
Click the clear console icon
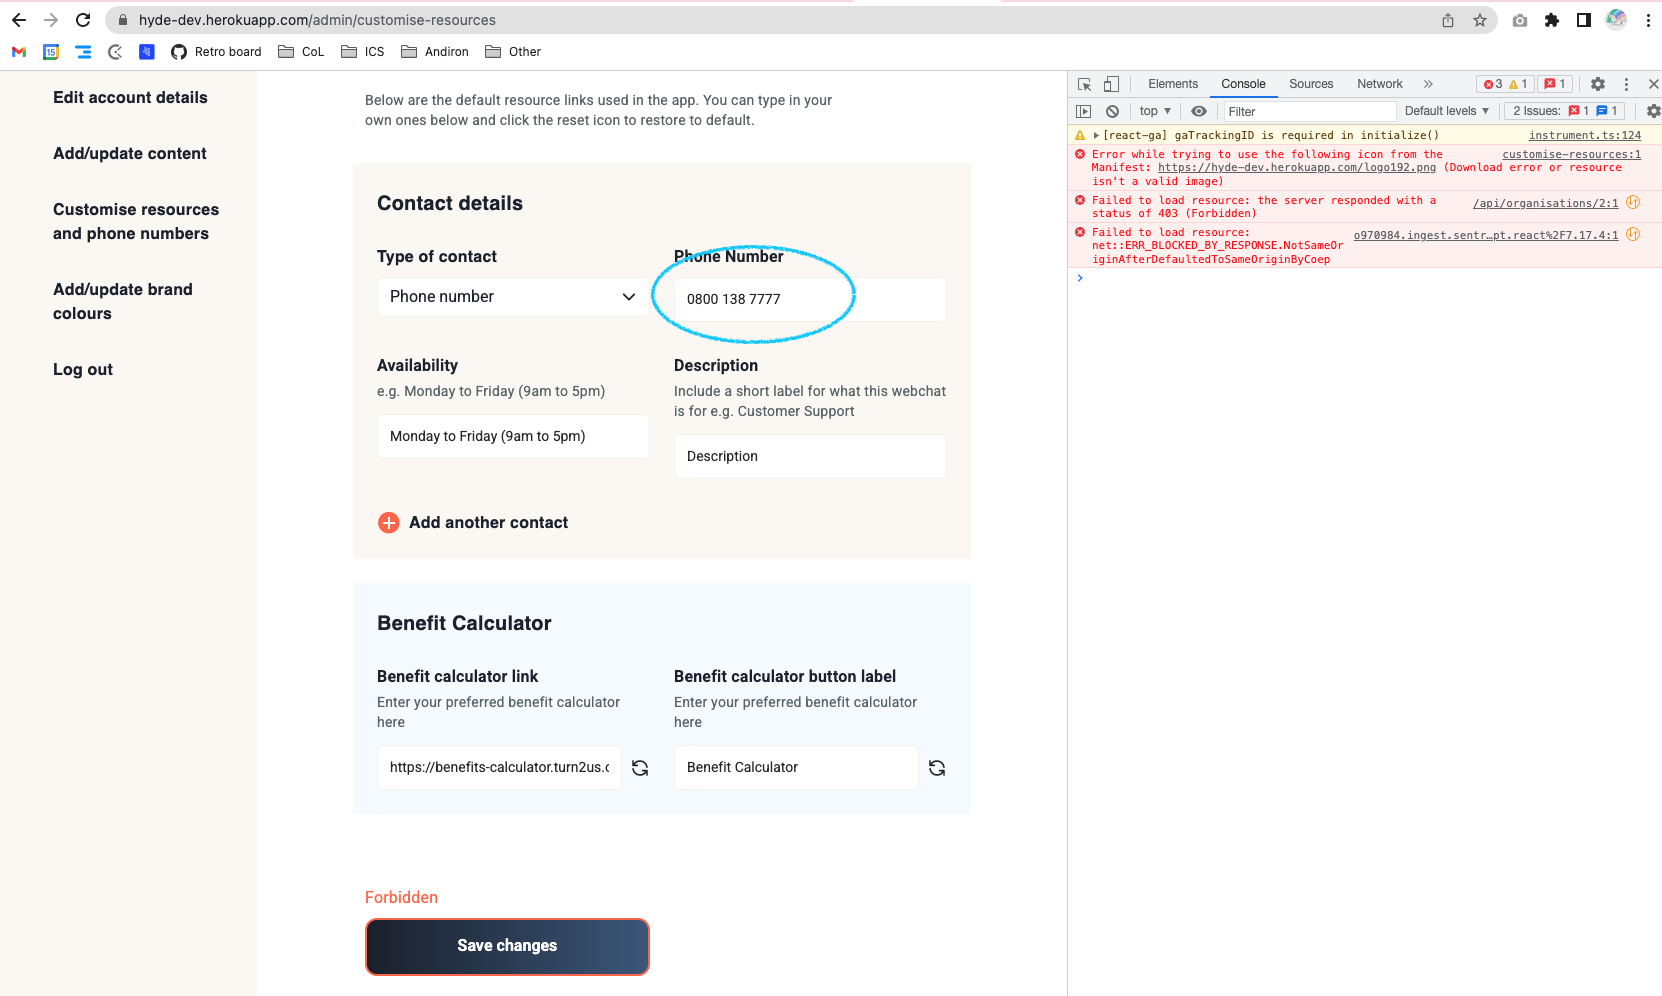pyautogui.click(x=1113, y=111)
